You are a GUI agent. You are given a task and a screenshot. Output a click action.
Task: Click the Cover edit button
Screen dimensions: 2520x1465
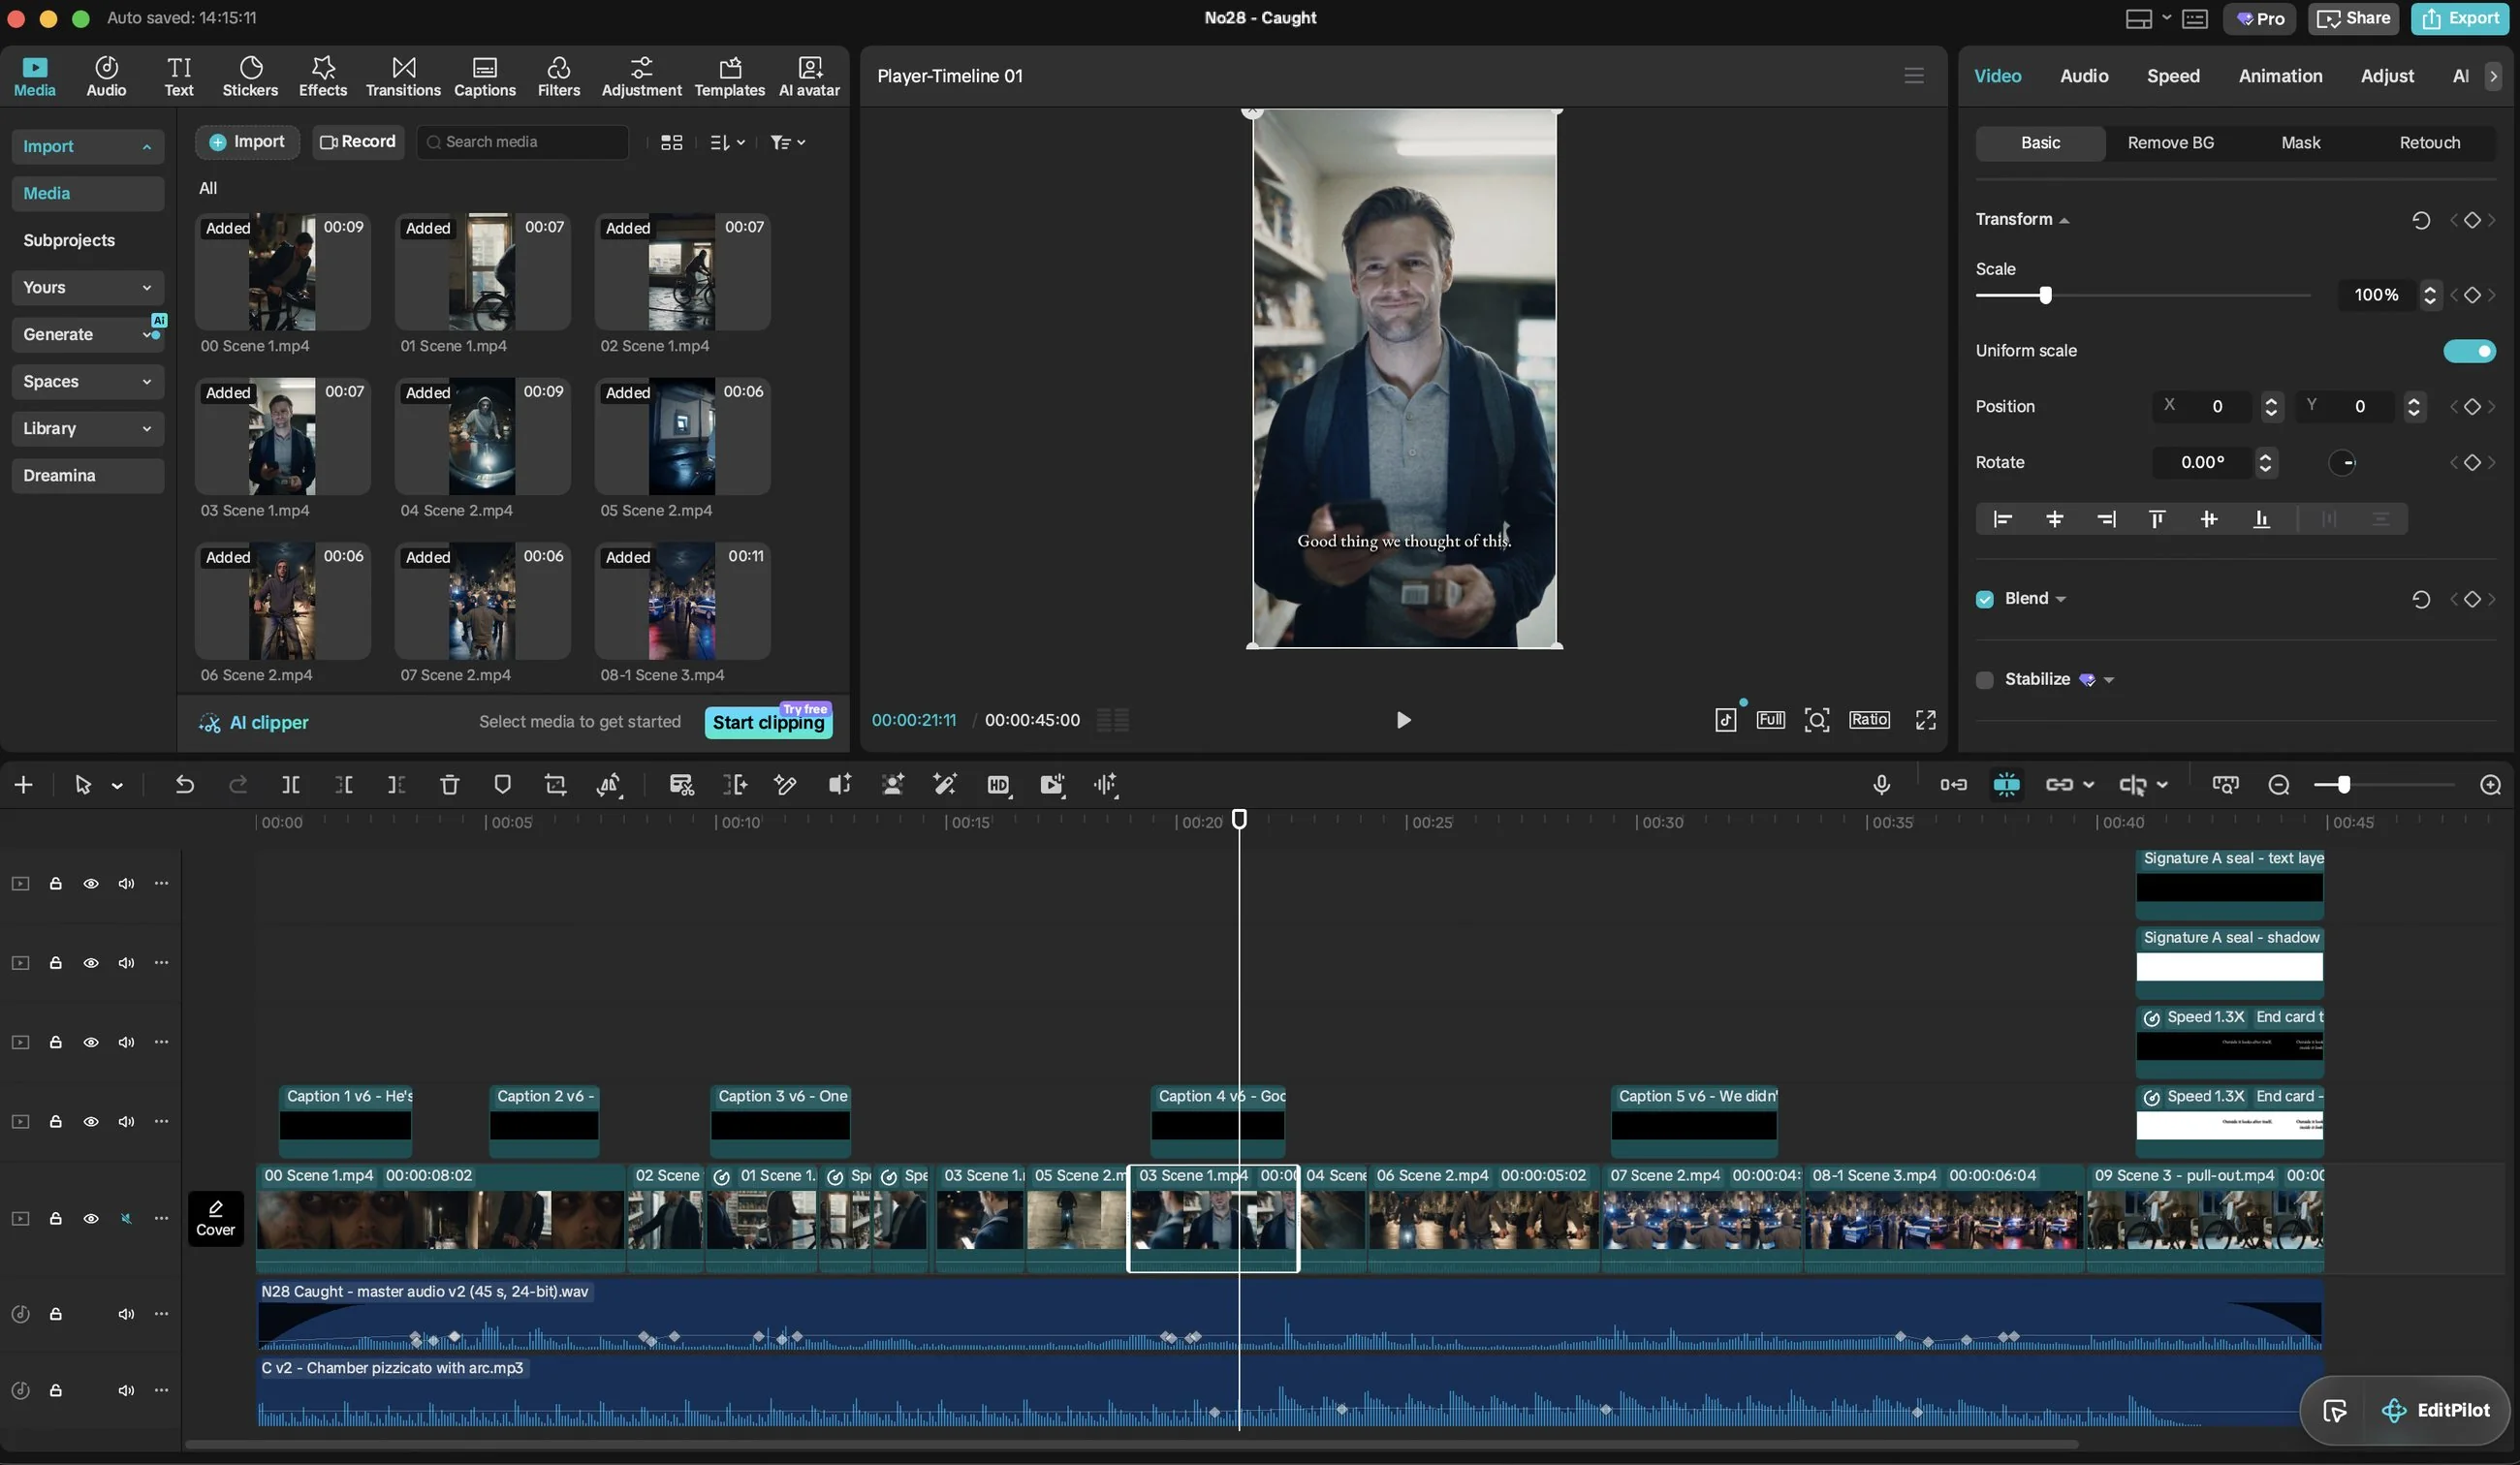click(216, 1219)
